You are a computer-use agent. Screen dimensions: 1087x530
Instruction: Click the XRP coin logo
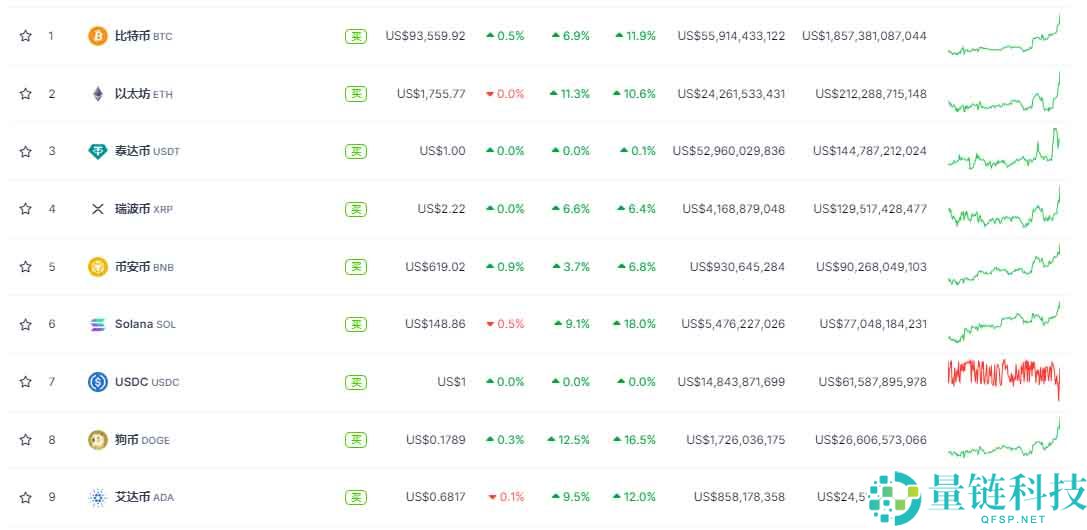coord(98,209)
